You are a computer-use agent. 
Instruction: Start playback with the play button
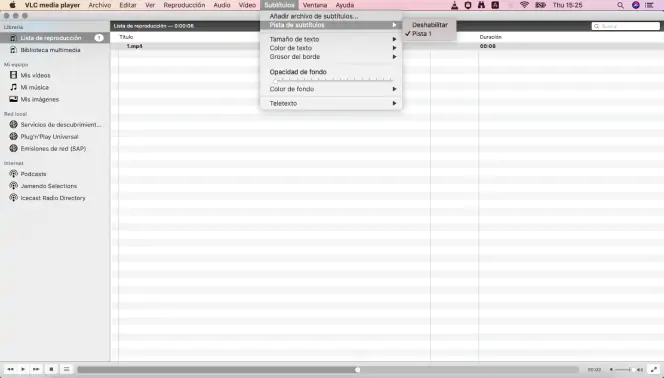coord(23,369)
